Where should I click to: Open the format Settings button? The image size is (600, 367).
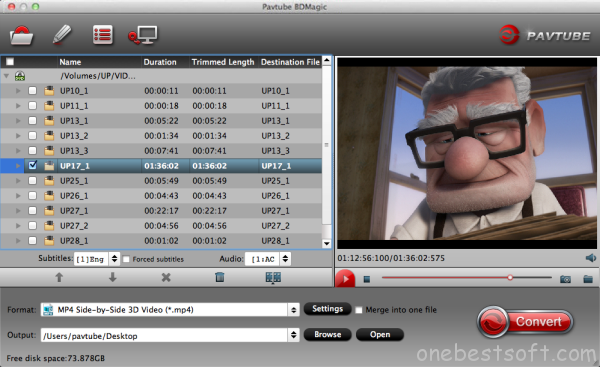coord(327,309)
